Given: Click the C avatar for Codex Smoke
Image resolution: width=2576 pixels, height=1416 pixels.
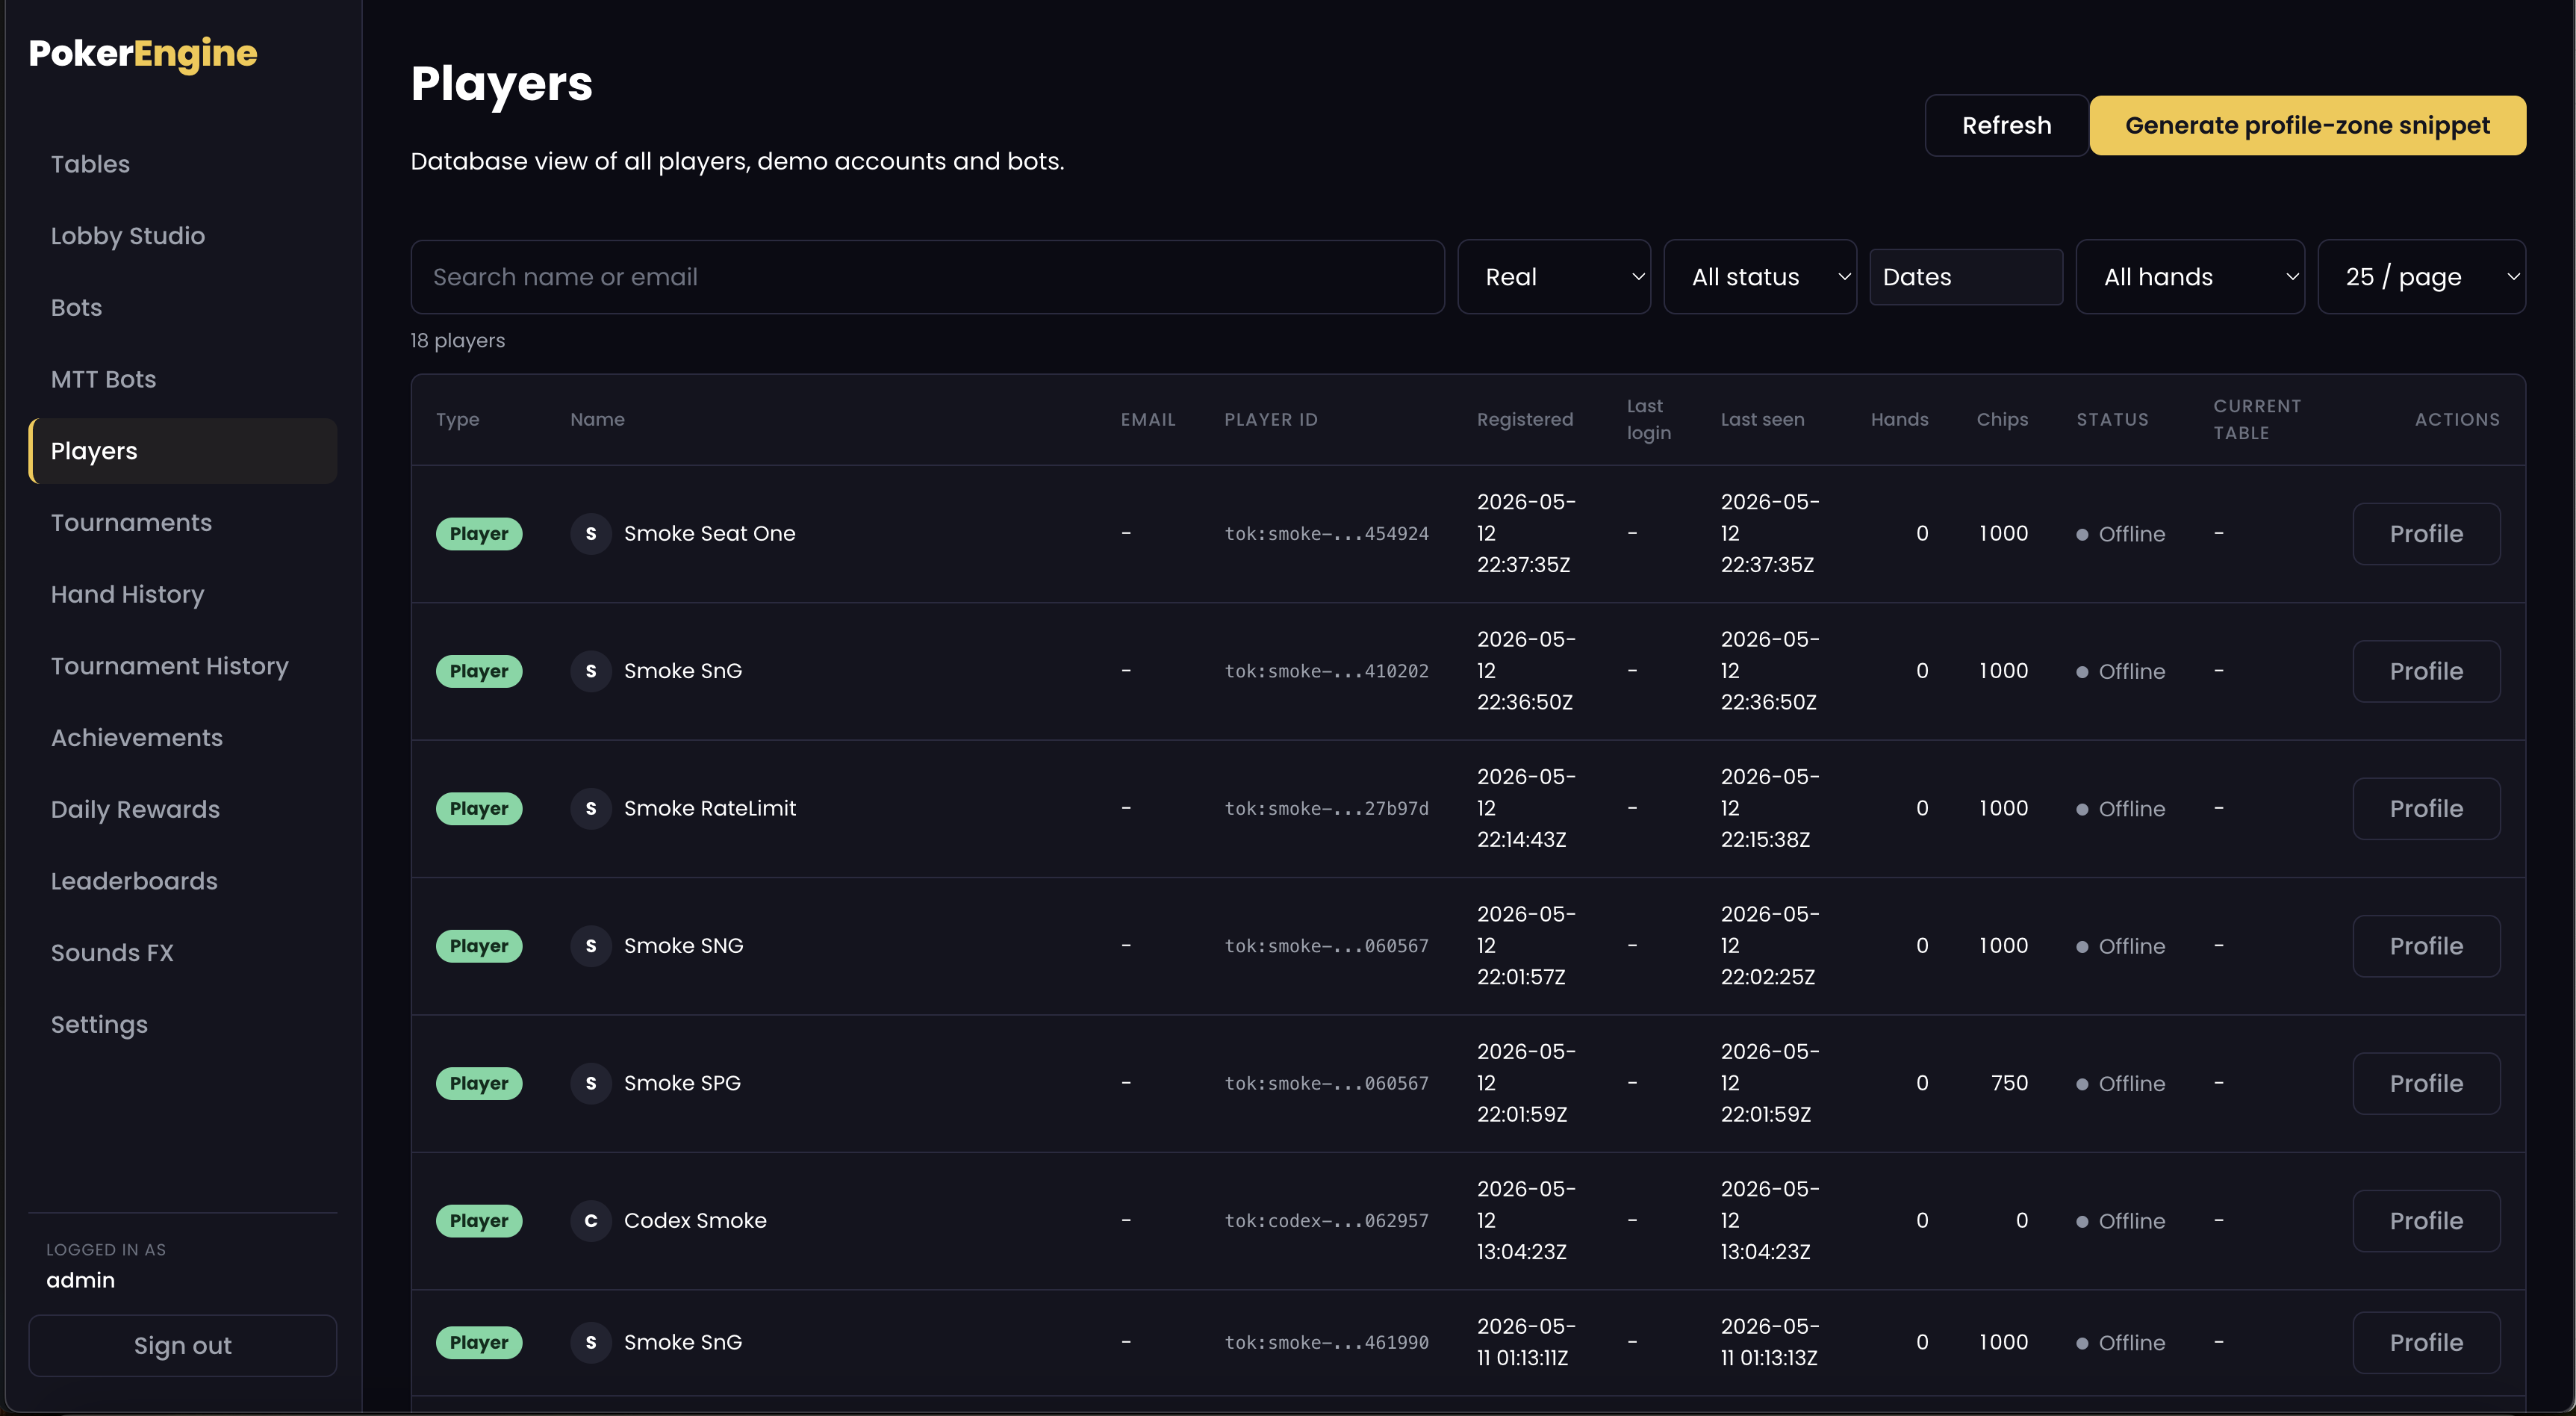Looking at the screenshot, I should coord(591,1221).
